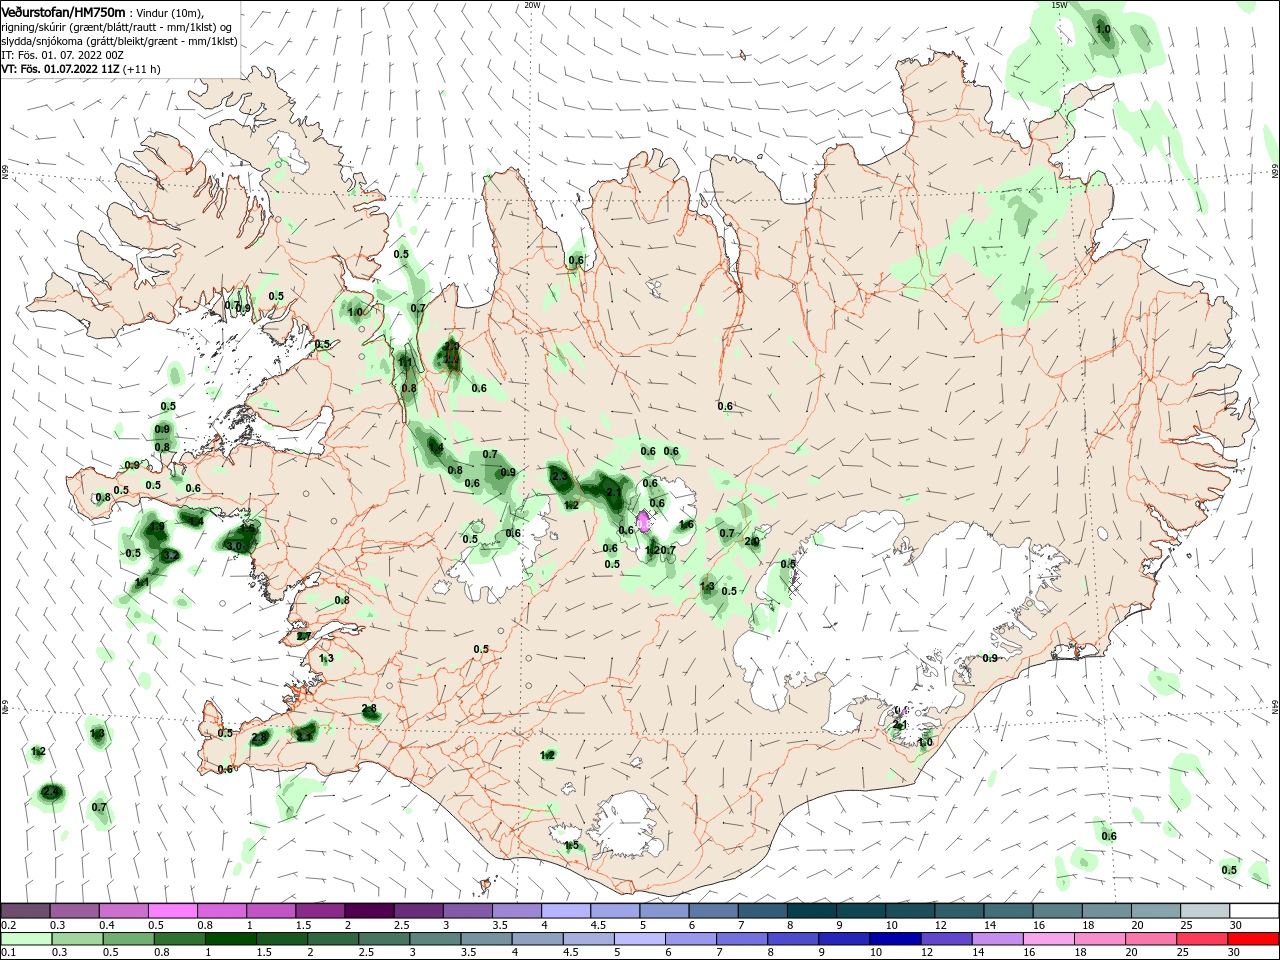Click the value "1.3" over the southwest sea
This screenshot has height=960, width=1280.
[x=97, y=734]
